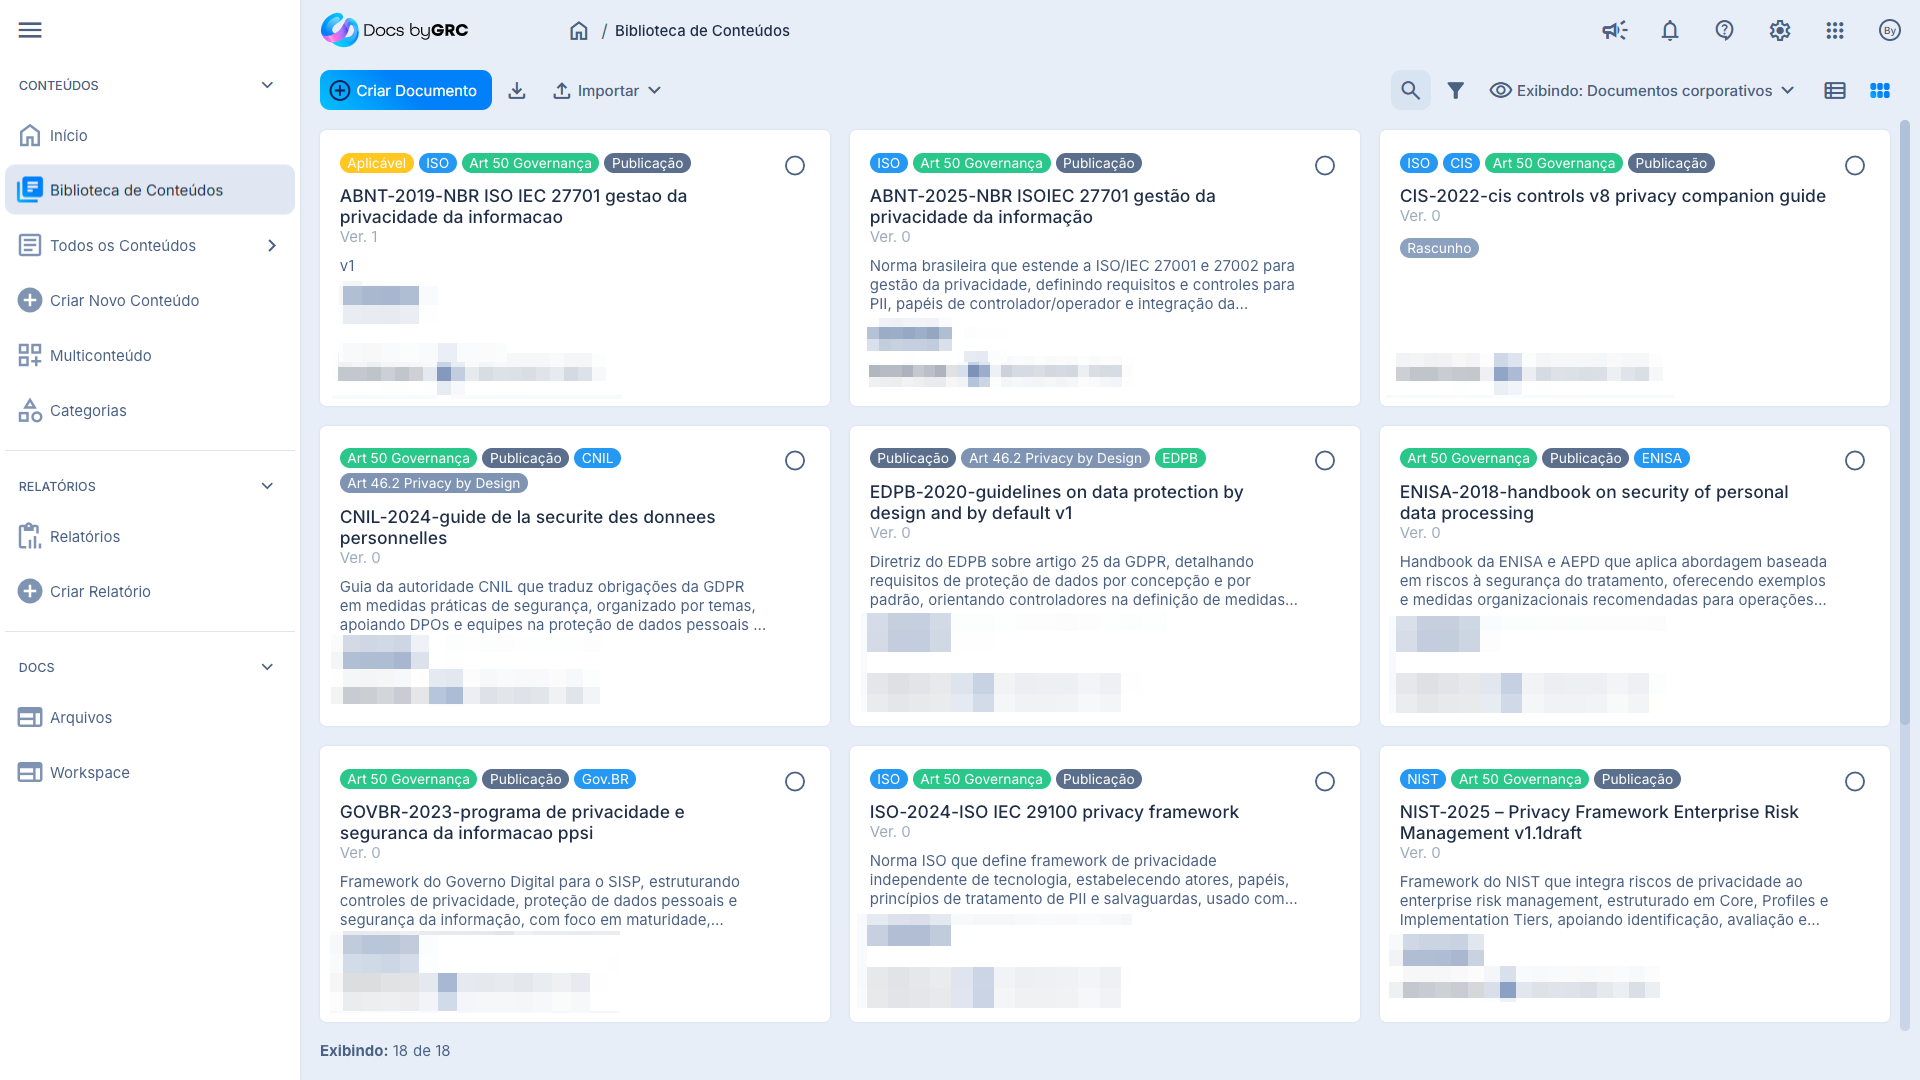The image size is (1920, 1080).
Task: Select the CNIL-2024 guide card radio button
Action: (x=795, y=461)
